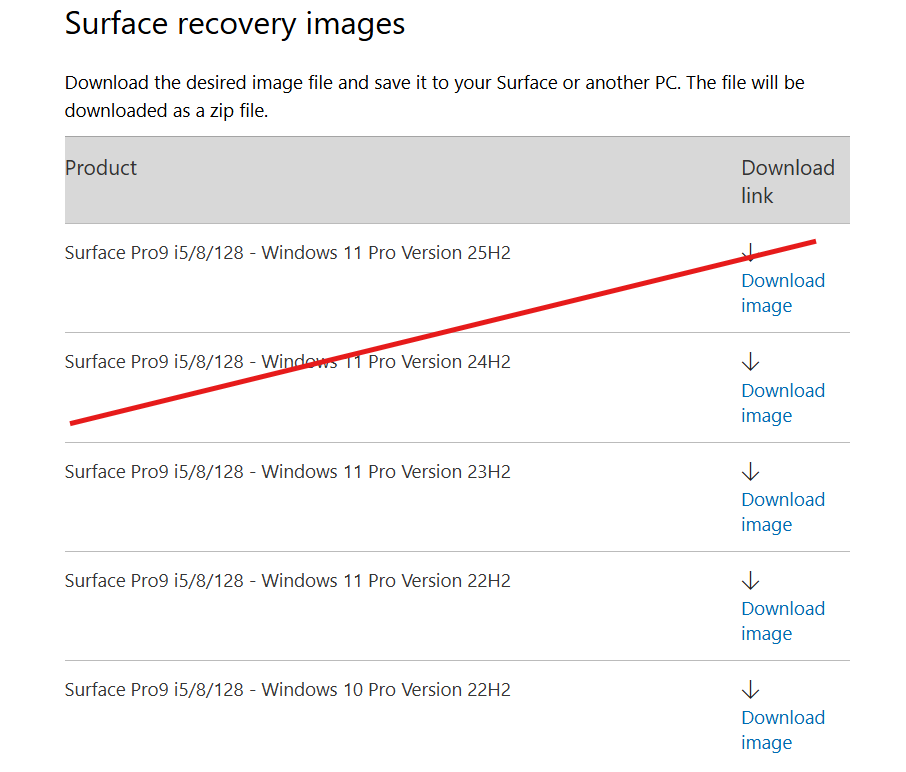The height and width of the screenshot is (772, 906).
Task: Click download arrow icon for Version 25H2
Action: coord(750,252)
